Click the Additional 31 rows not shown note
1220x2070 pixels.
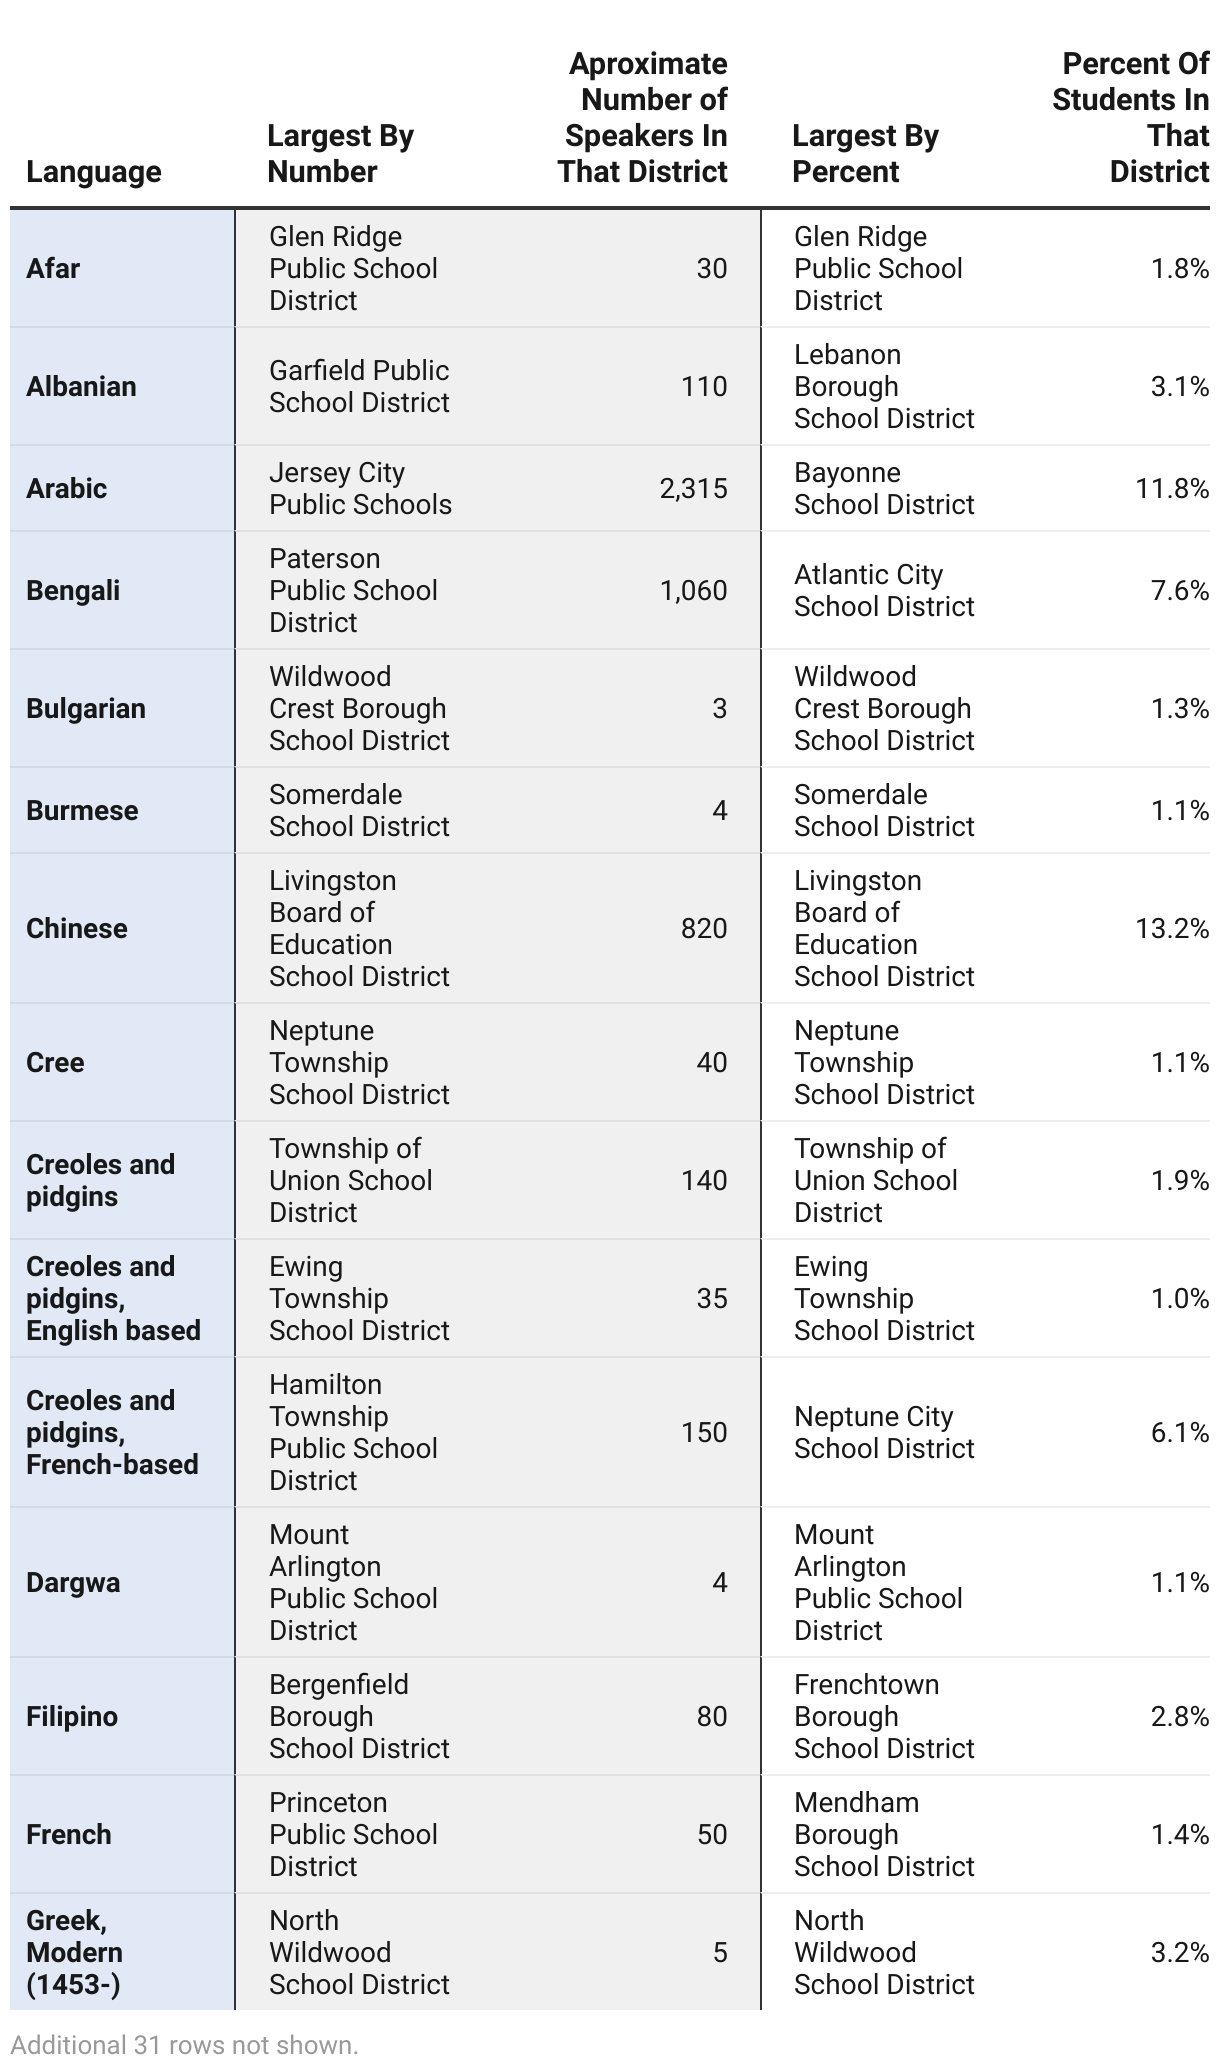[184, 2045]
